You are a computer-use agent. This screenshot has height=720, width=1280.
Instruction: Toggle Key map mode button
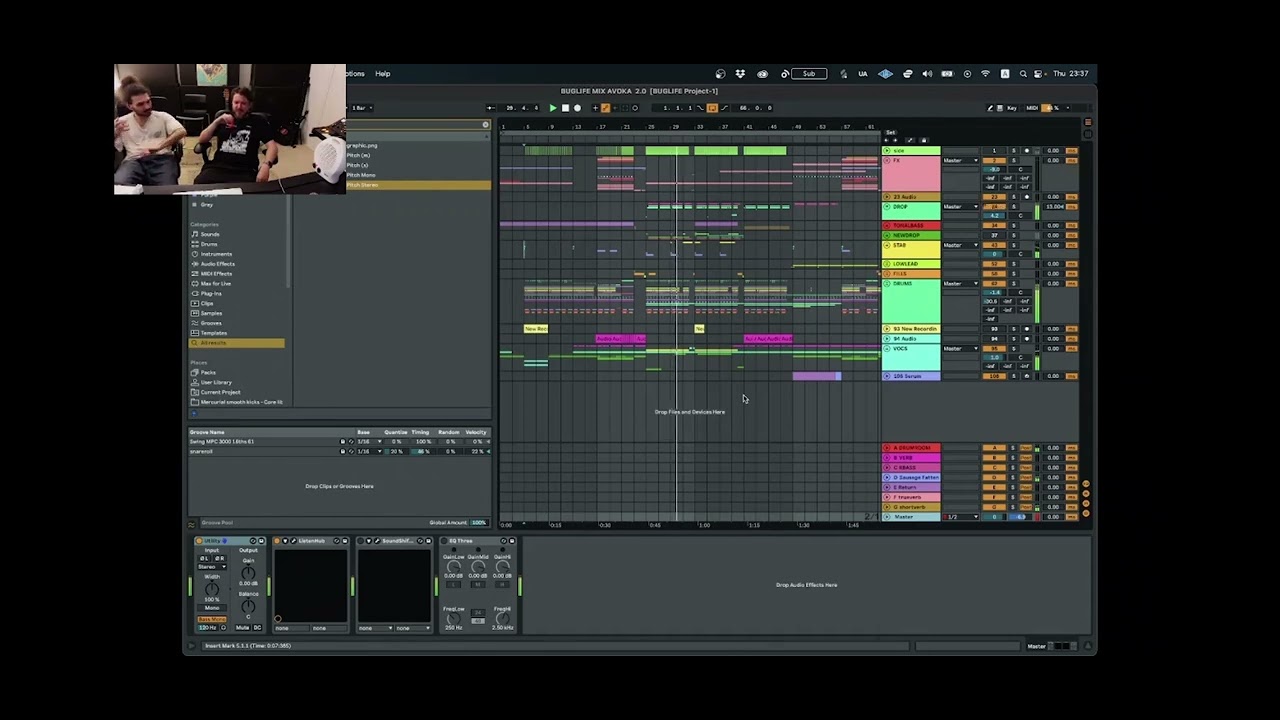click(1012, 108)
